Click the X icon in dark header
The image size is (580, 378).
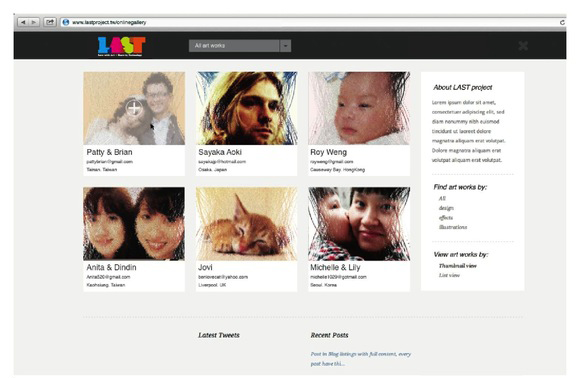[x=523, y=46]
